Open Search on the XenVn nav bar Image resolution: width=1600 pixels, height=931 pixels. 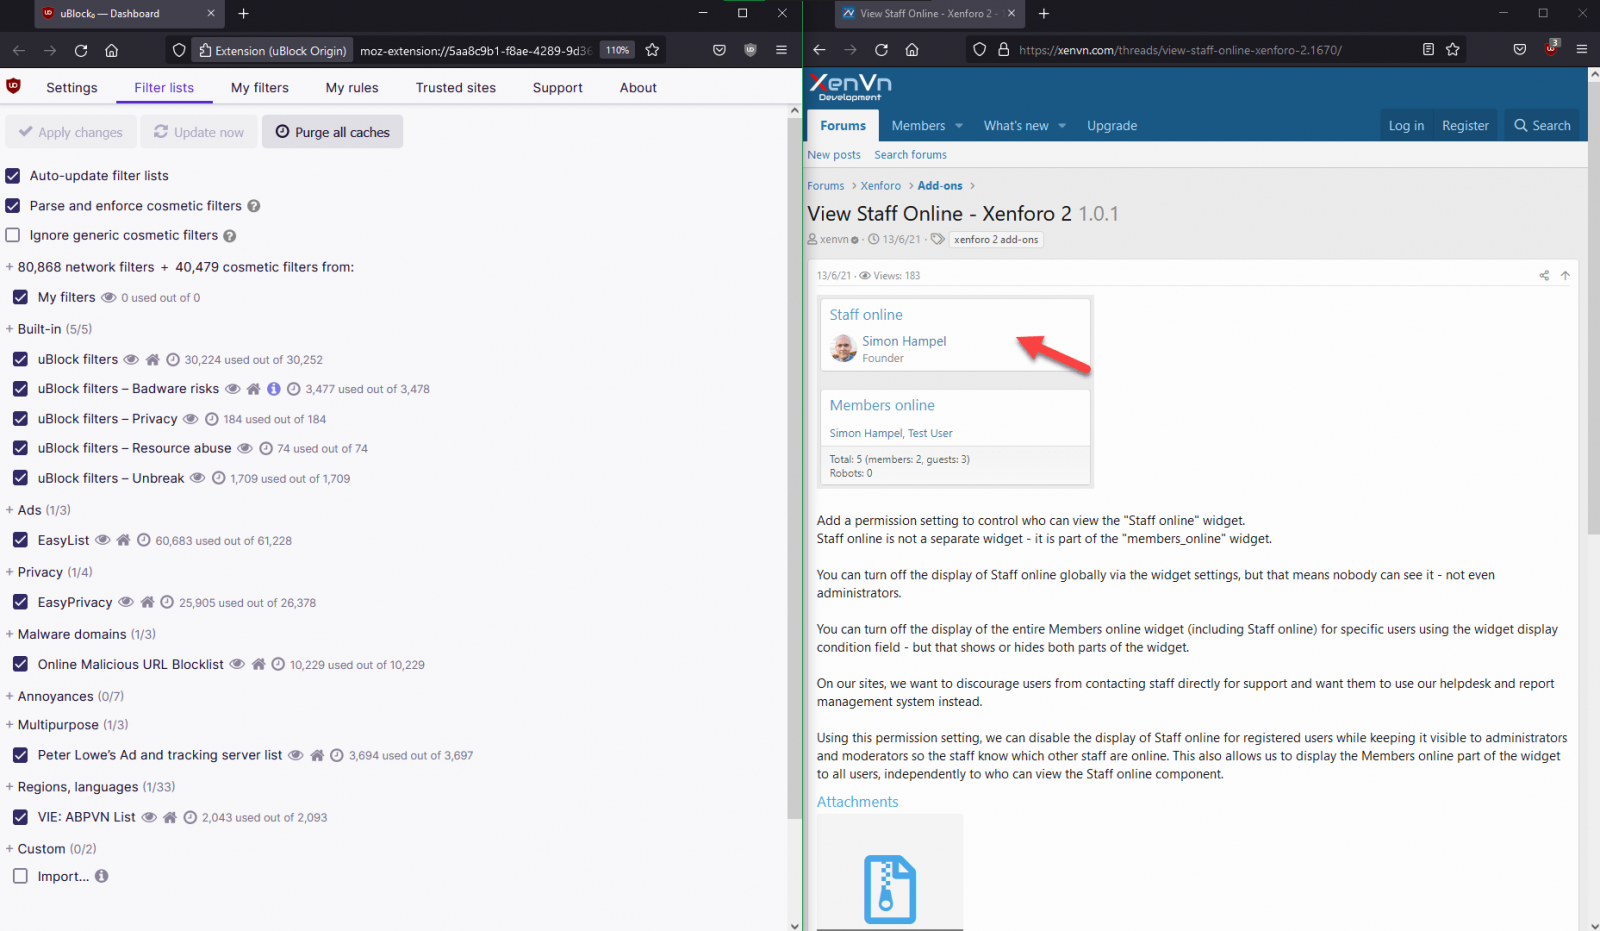tap(1542, 126)
